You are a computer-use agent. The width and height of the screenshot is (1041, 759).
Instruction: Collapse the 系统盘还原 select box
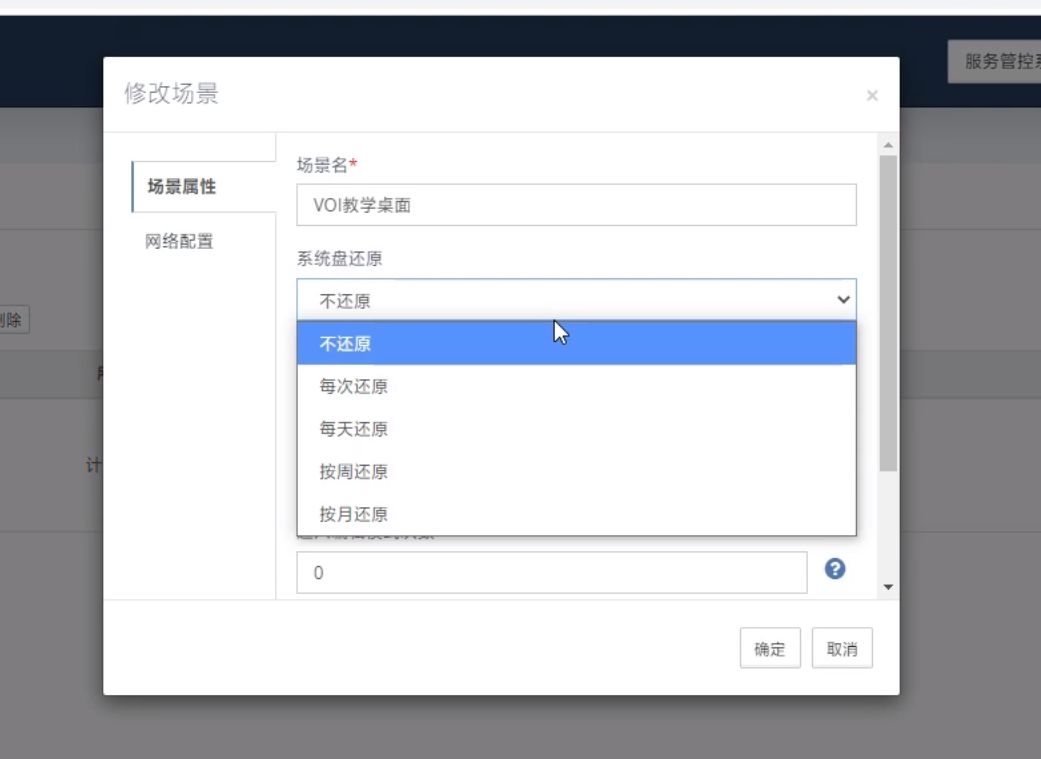(x=576, y=300)
